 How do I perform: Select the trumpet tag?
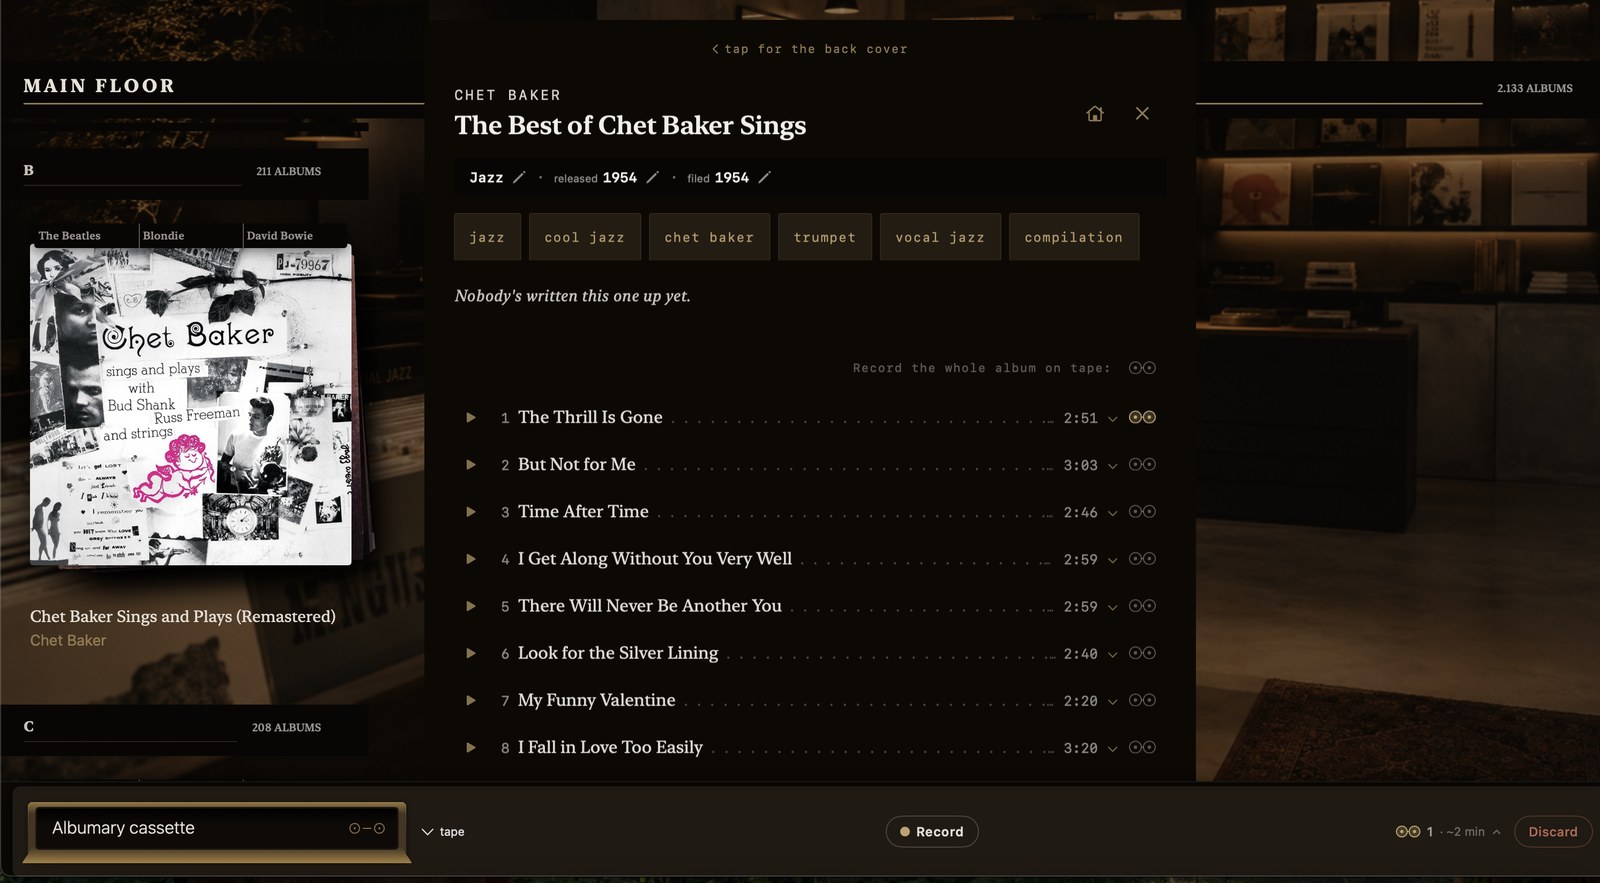coord(825,237)
